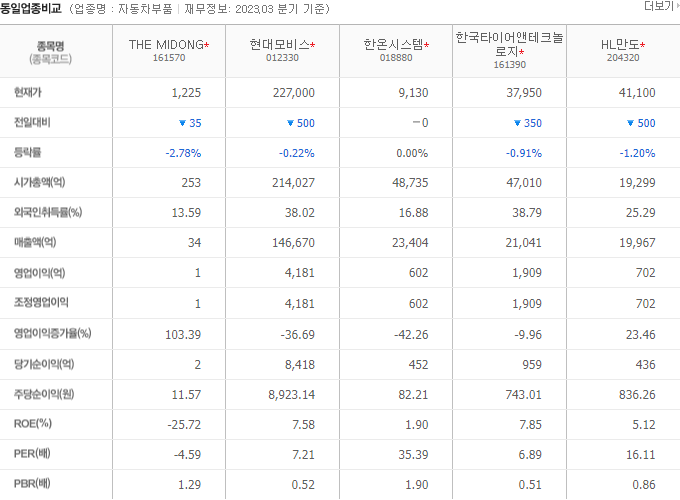Image resolution: width=680 pixels, height=500 pixels.
Task: Select the 현재가 row label
Action: pos(28,92)
